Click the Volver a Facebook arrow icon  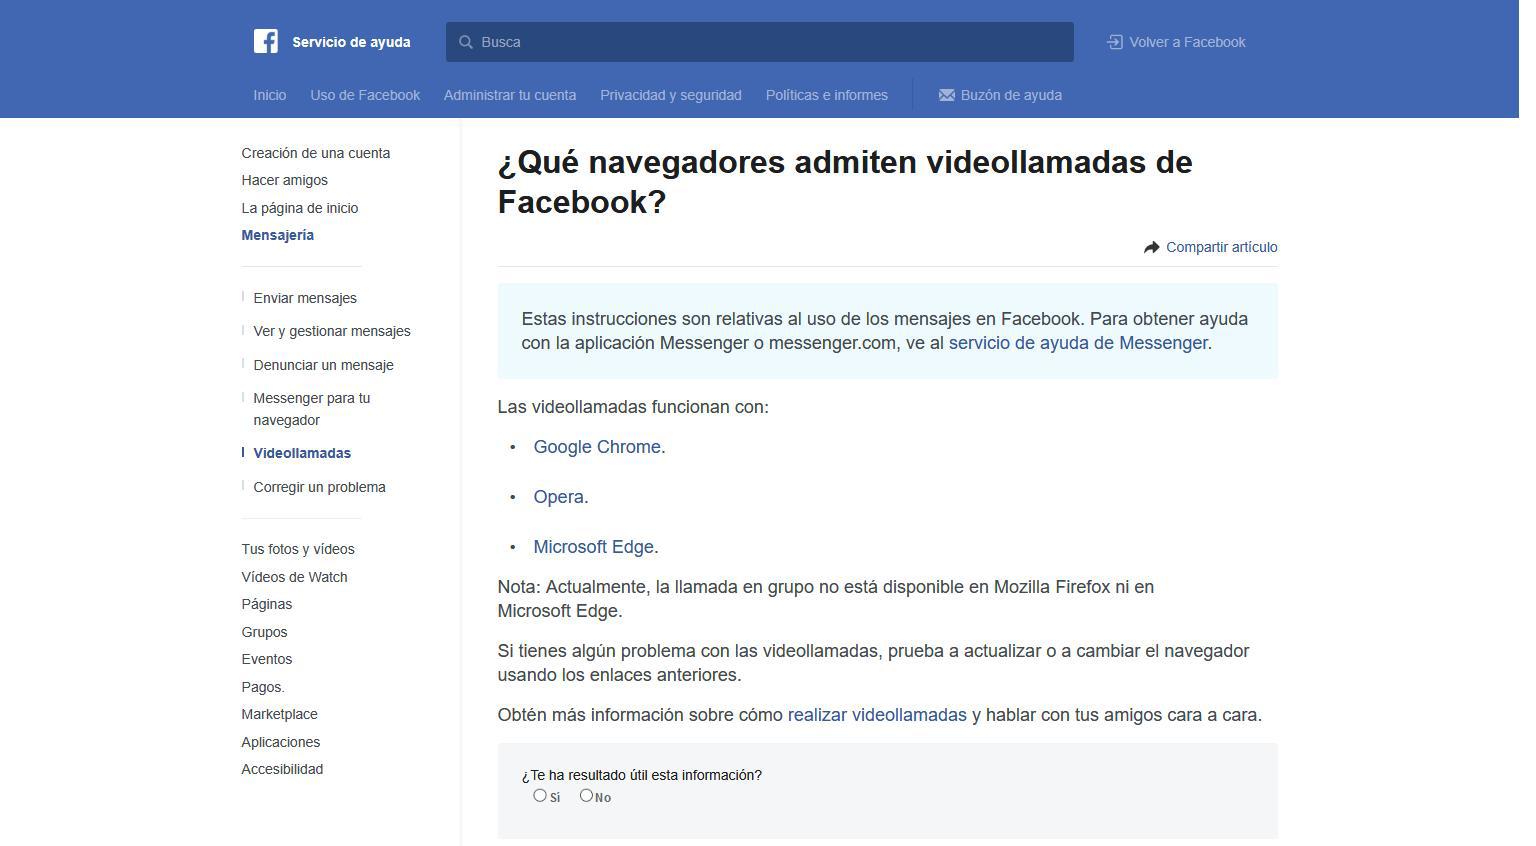point(1115,42)
